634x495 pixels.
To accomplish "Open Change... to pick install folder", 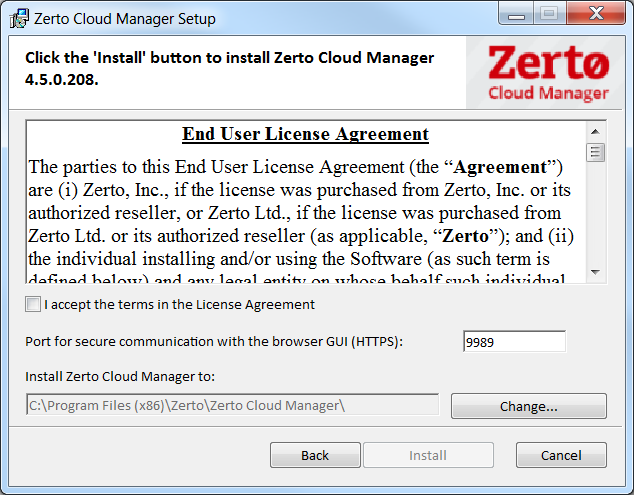I will coord(528,406).
